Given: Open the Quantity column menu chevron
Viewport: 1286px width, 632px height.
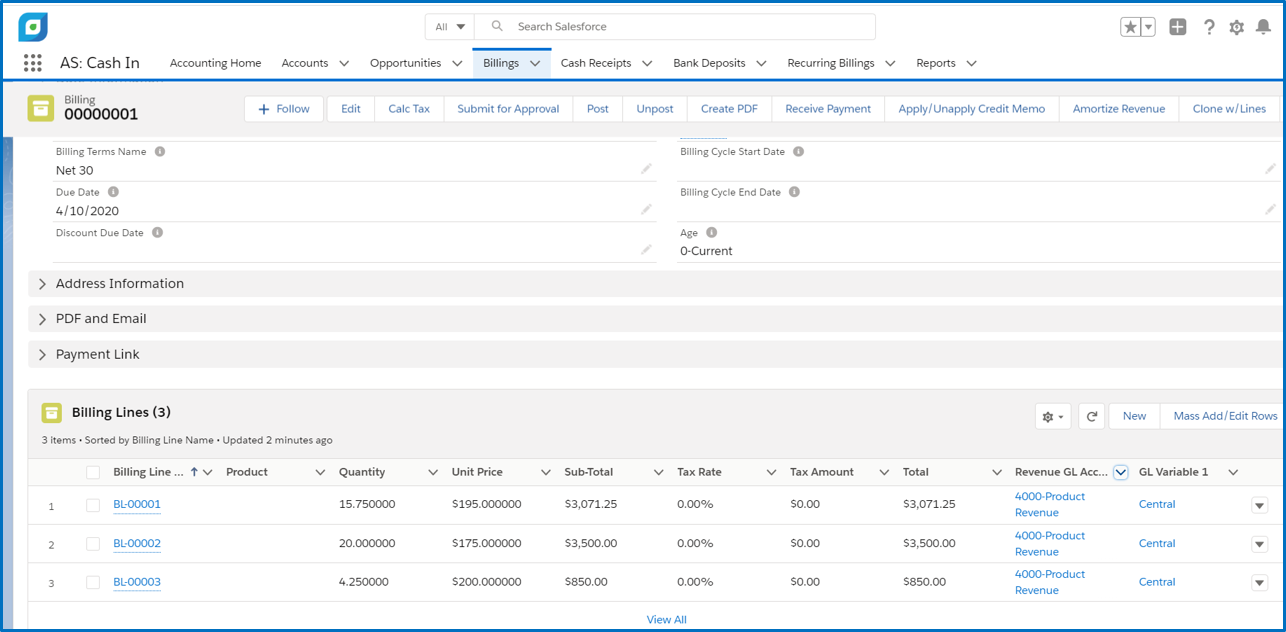Looking at the screenshot, I should tap(433, 472).
